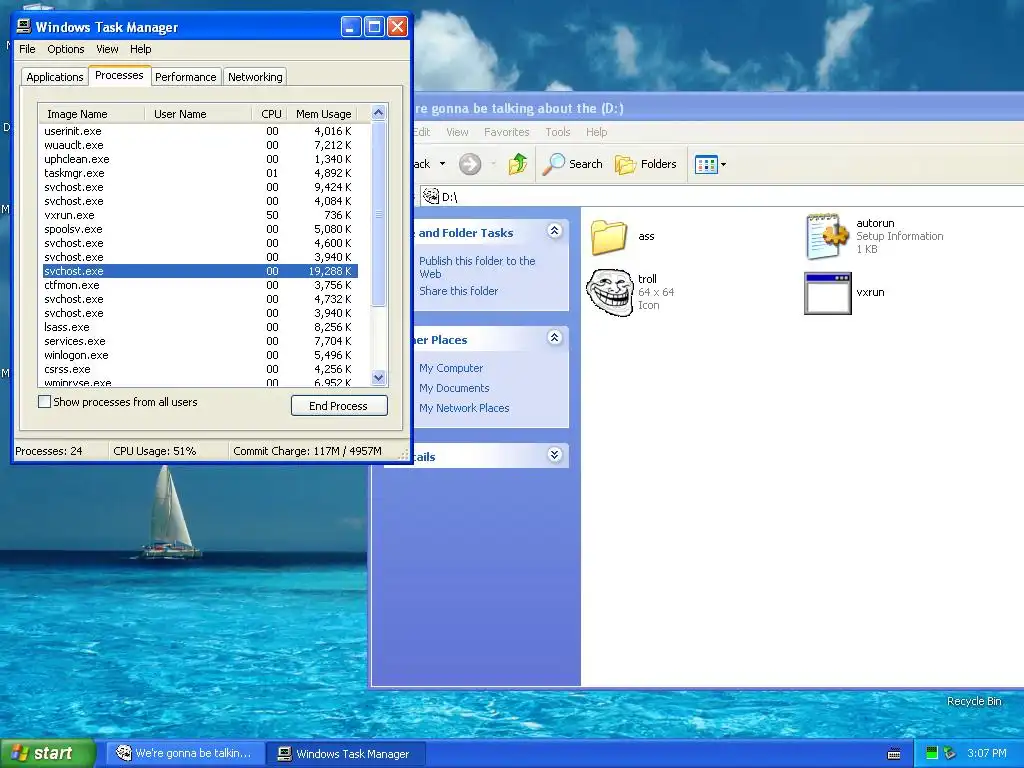Click the Up folder toolbar icon

tap(517, 164)
